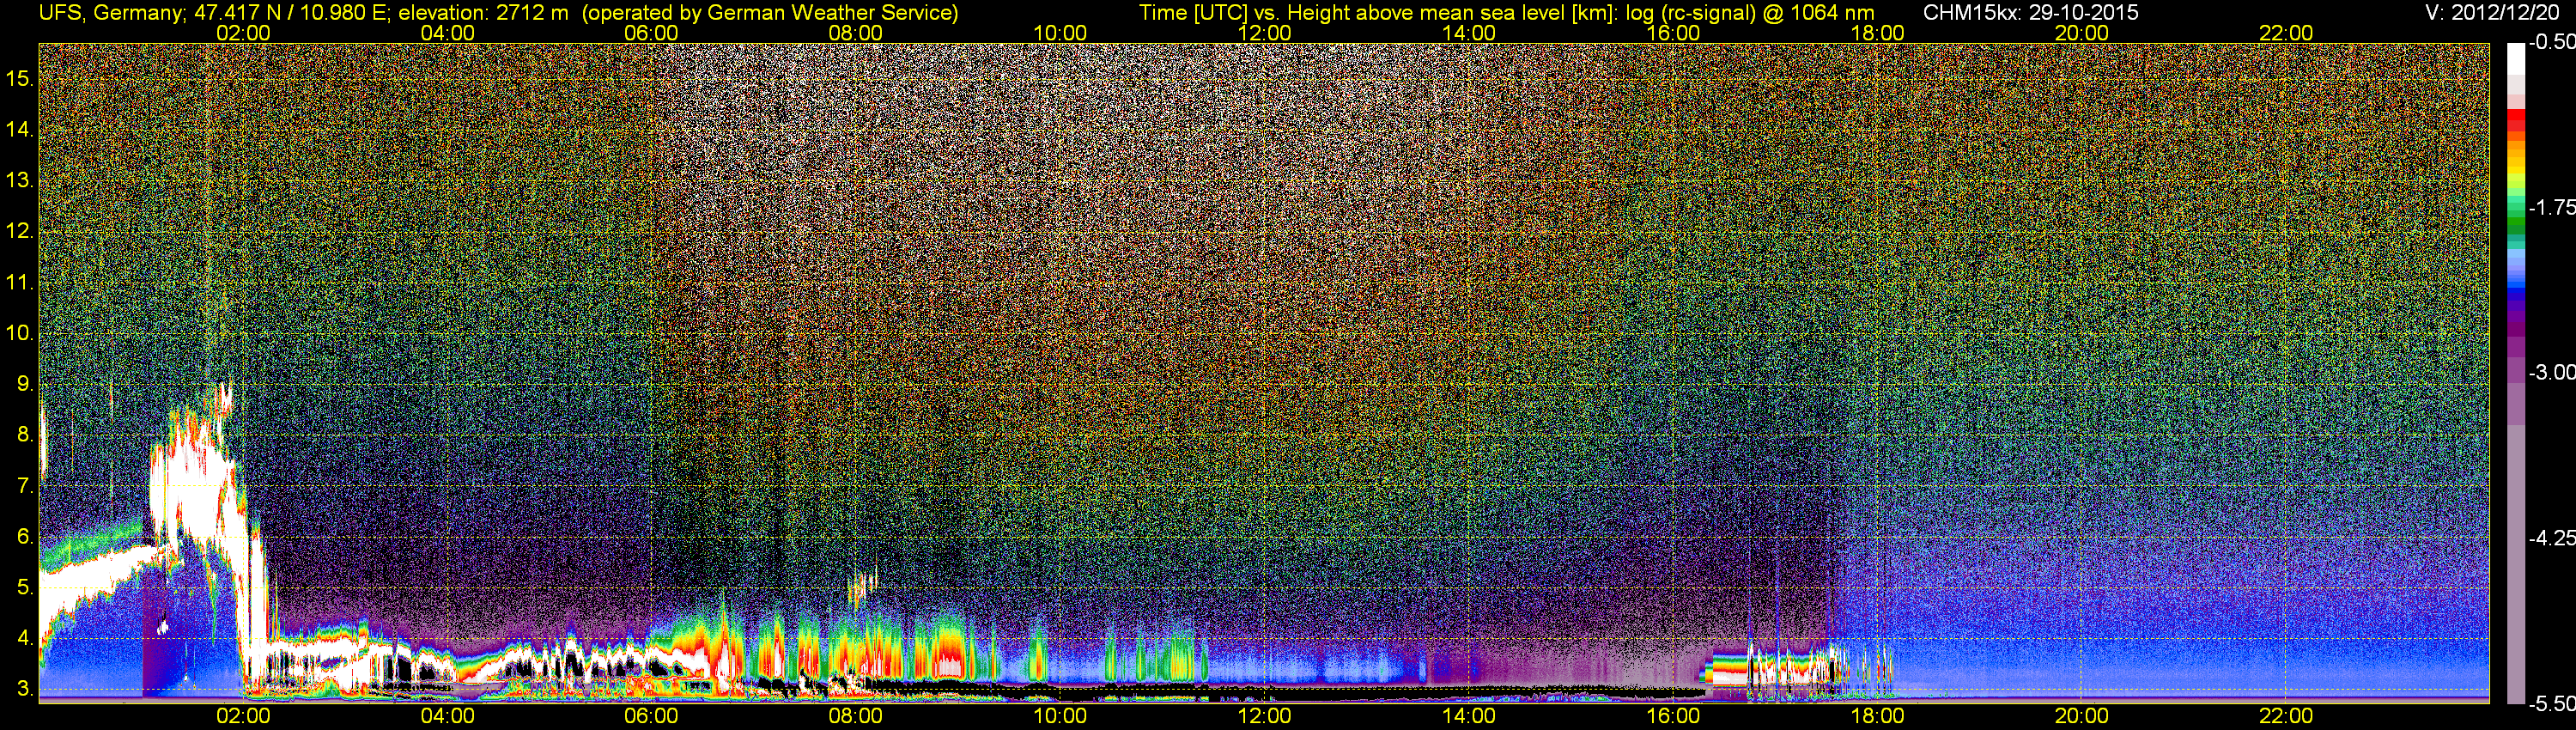
Task: Click the -4.25 value on the color scale
Action: 2551,538
